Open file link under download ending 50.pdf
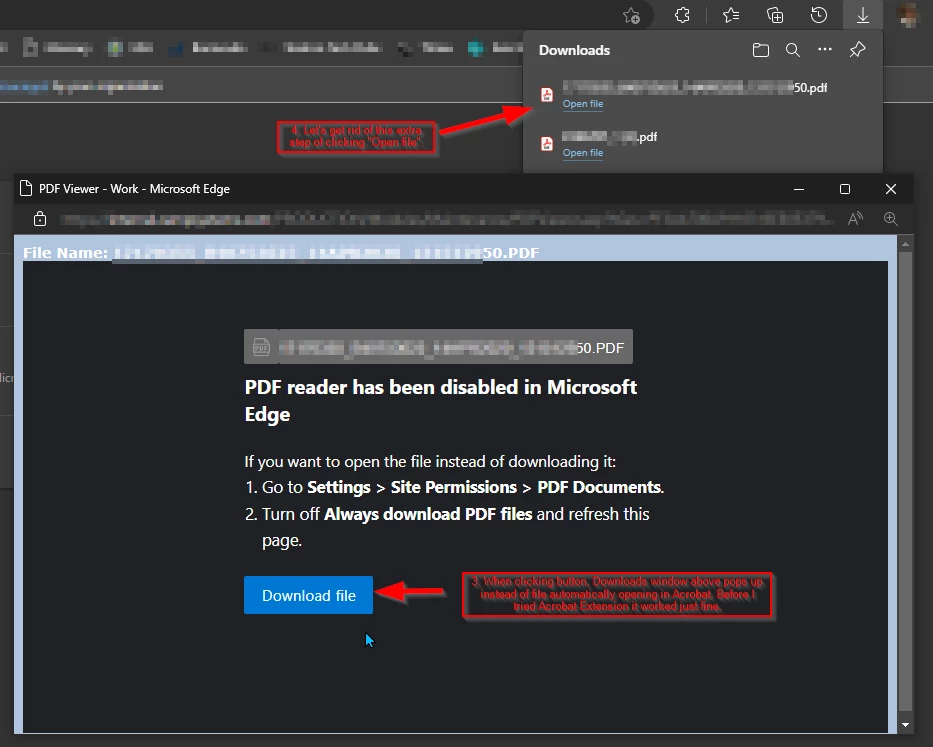Screen dimensions: 933x747 pos(583,104)
